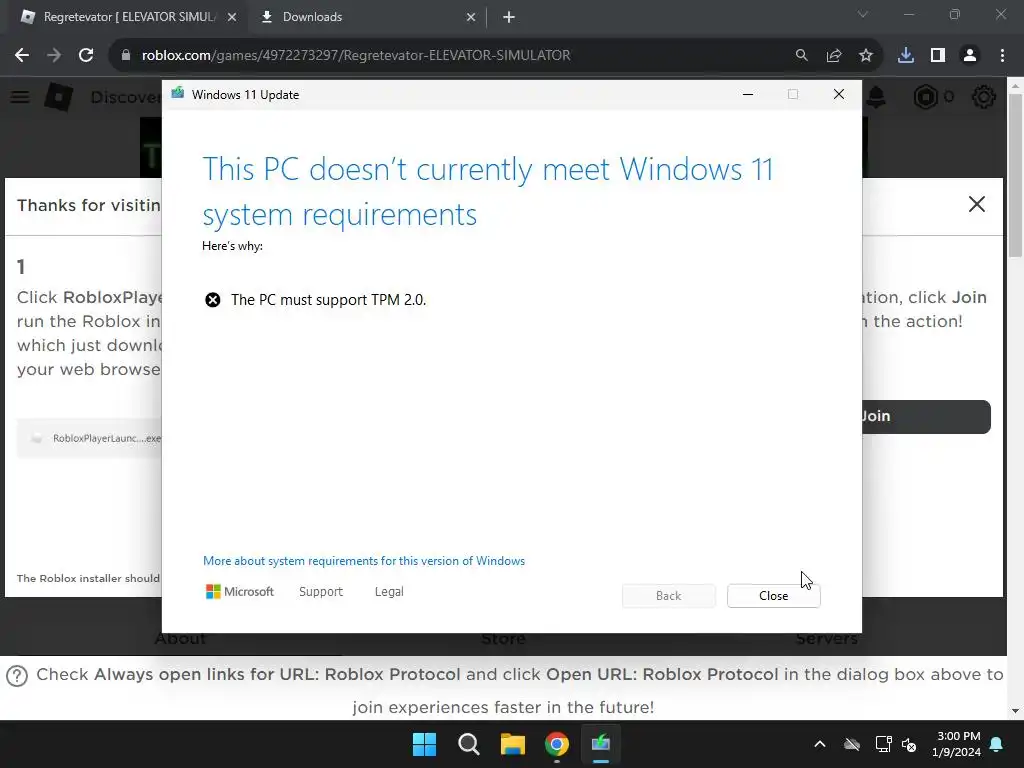Close the 'Thanks for visiting' Roblox popup
The width and height of the screenshot is (1024, 768).
coord(976,204)
